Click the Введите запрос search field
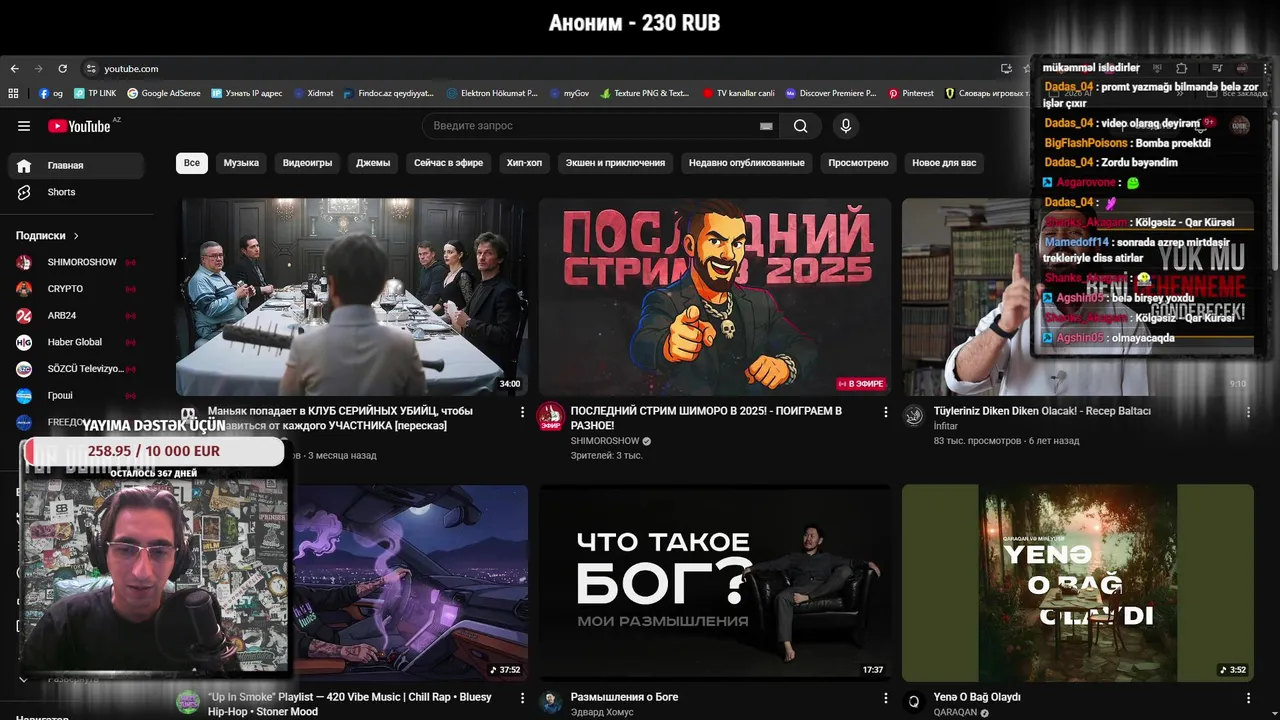Screen dimensions: 1280x720 click(590, 126)
